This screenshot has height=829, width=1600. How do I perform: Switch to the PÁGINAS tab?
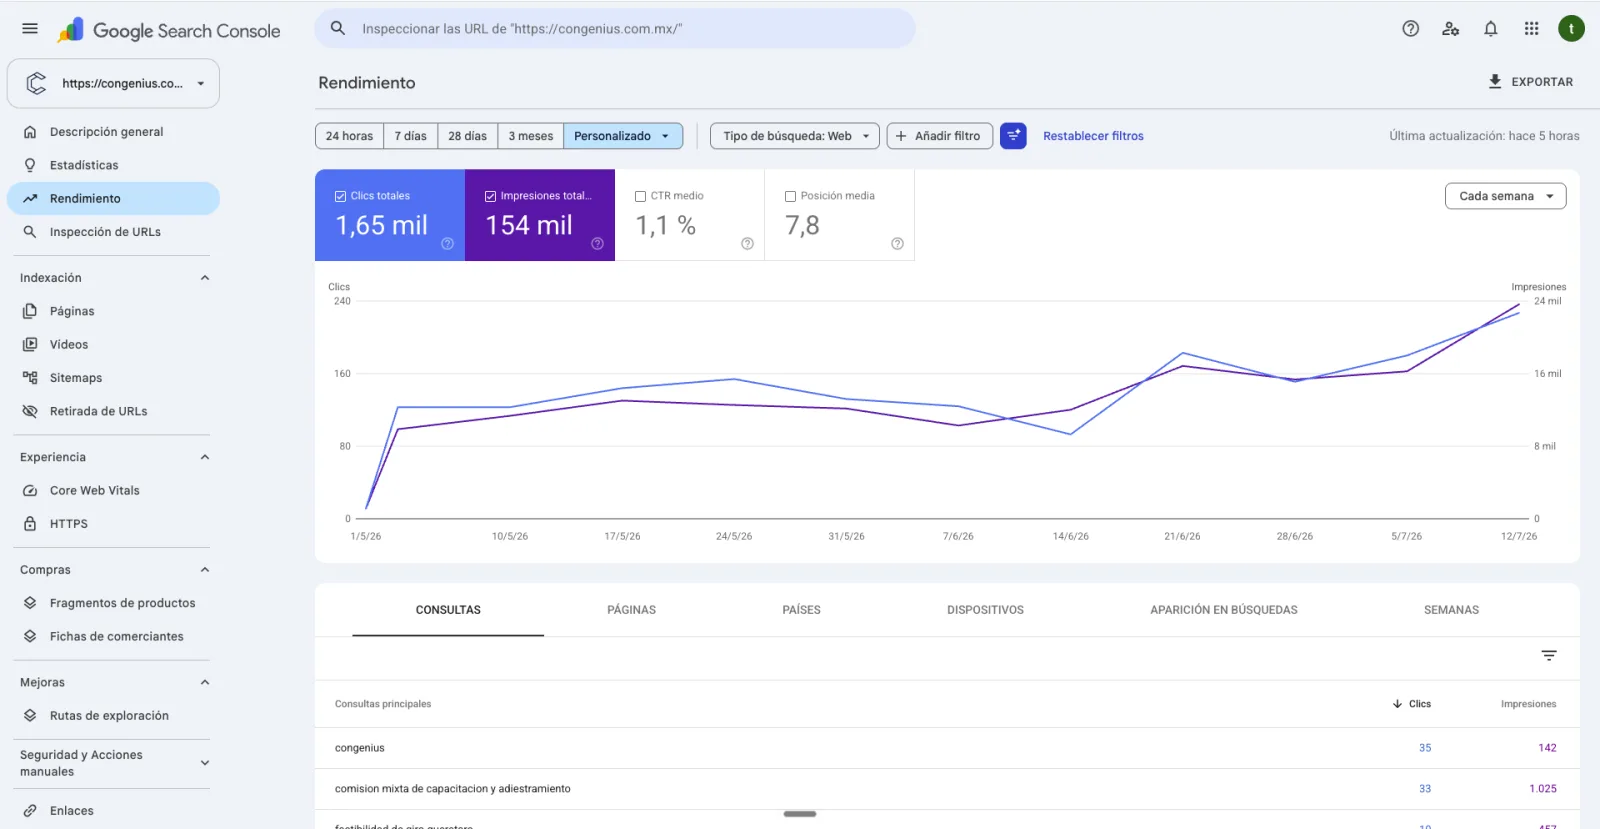tap(632, 610)
